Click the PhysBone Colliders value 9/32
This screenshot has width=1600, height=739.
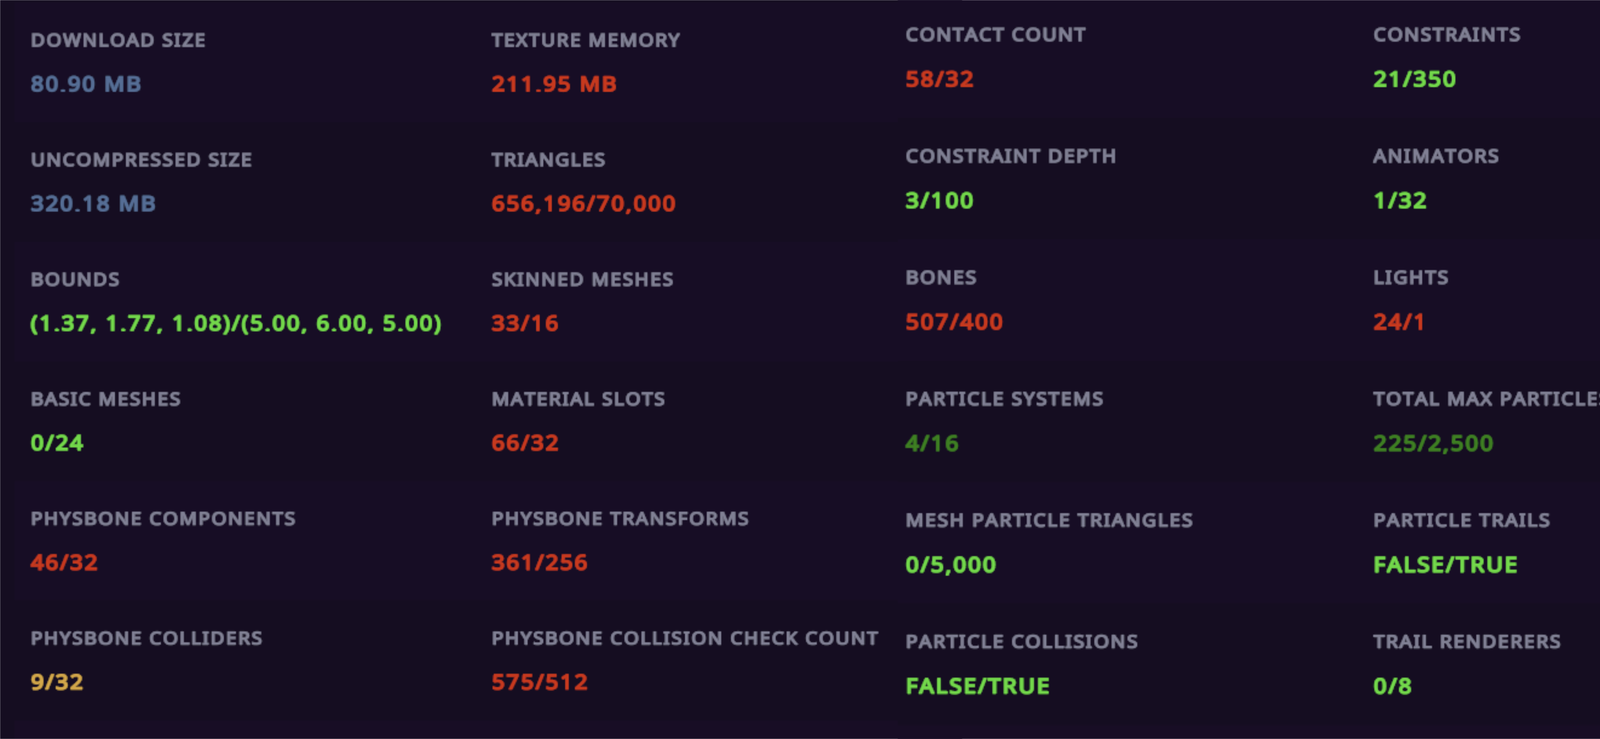[x=57, y=683]
